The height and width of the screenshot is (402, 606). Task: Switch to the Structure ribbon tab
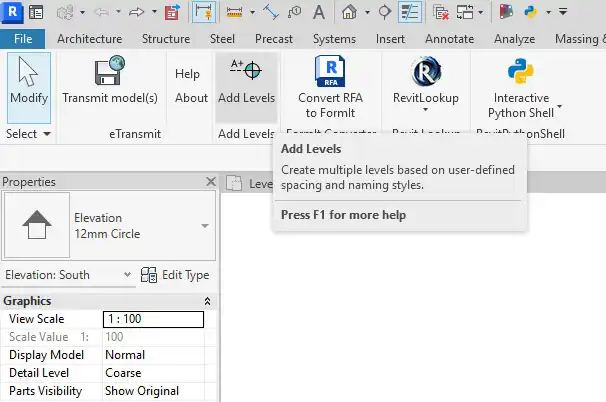tap(166, 39)
